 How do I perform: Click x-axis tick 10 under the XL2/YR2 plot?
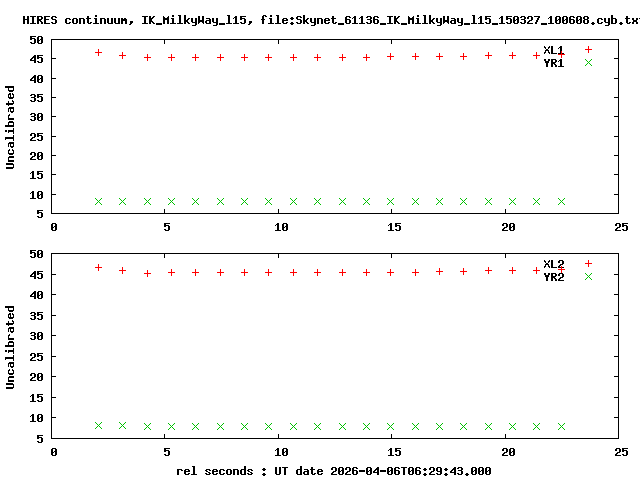pyautogui.click(x=281, y=452)
